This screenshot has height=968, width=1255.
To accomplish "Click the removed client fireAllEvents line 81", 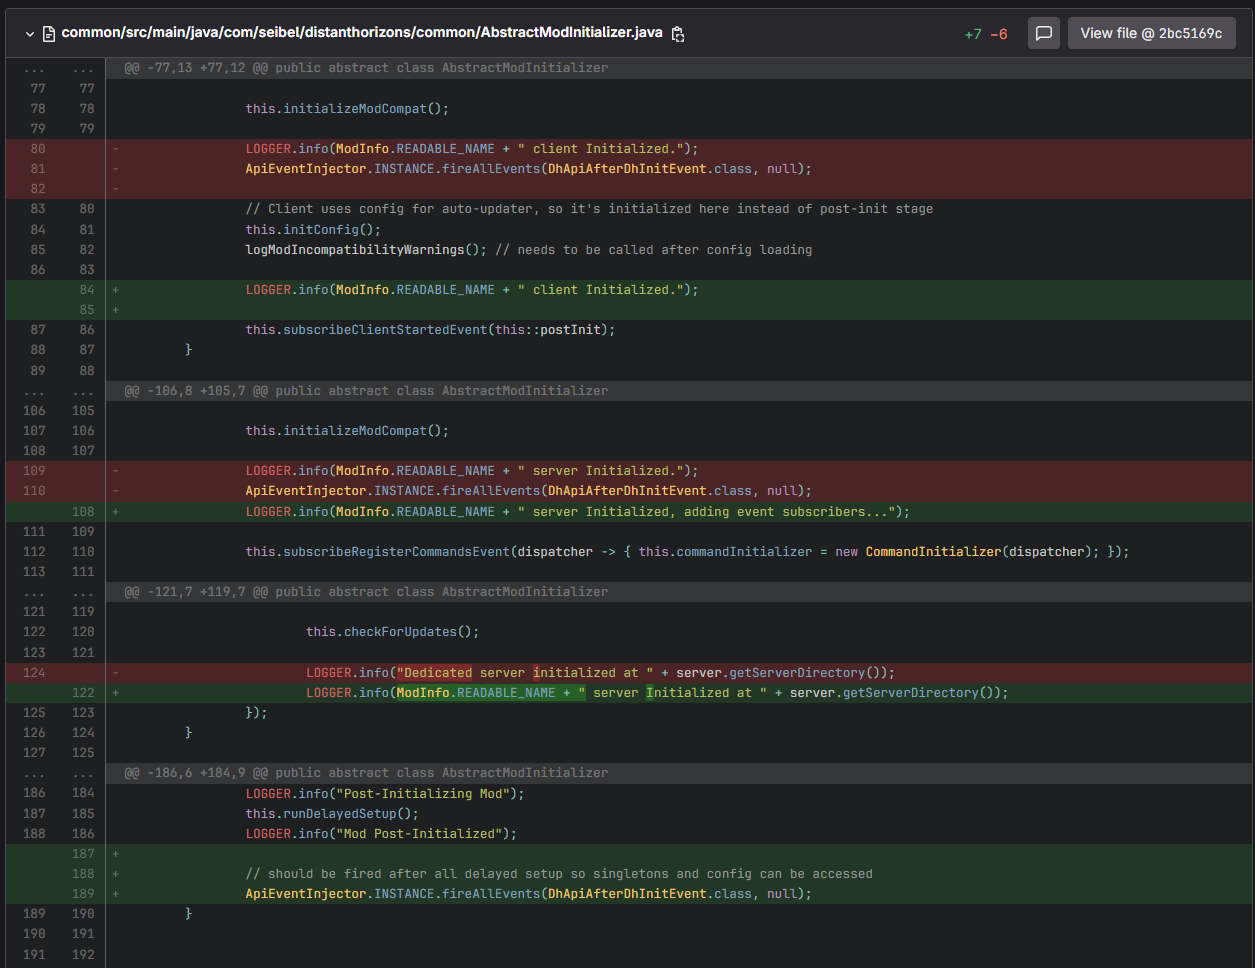I will [528, 169].
